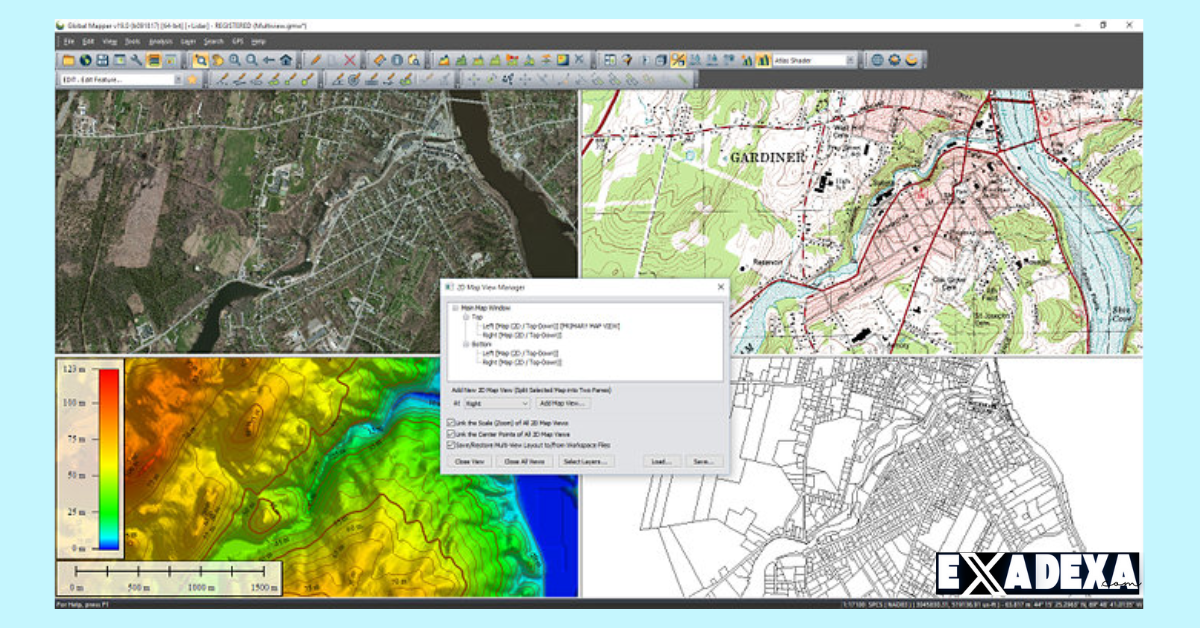Viewport: 1200px width, 628px height.
Task: Toggle Save/Restore Multi-View Layout checkbox
Action: point(450,445)
